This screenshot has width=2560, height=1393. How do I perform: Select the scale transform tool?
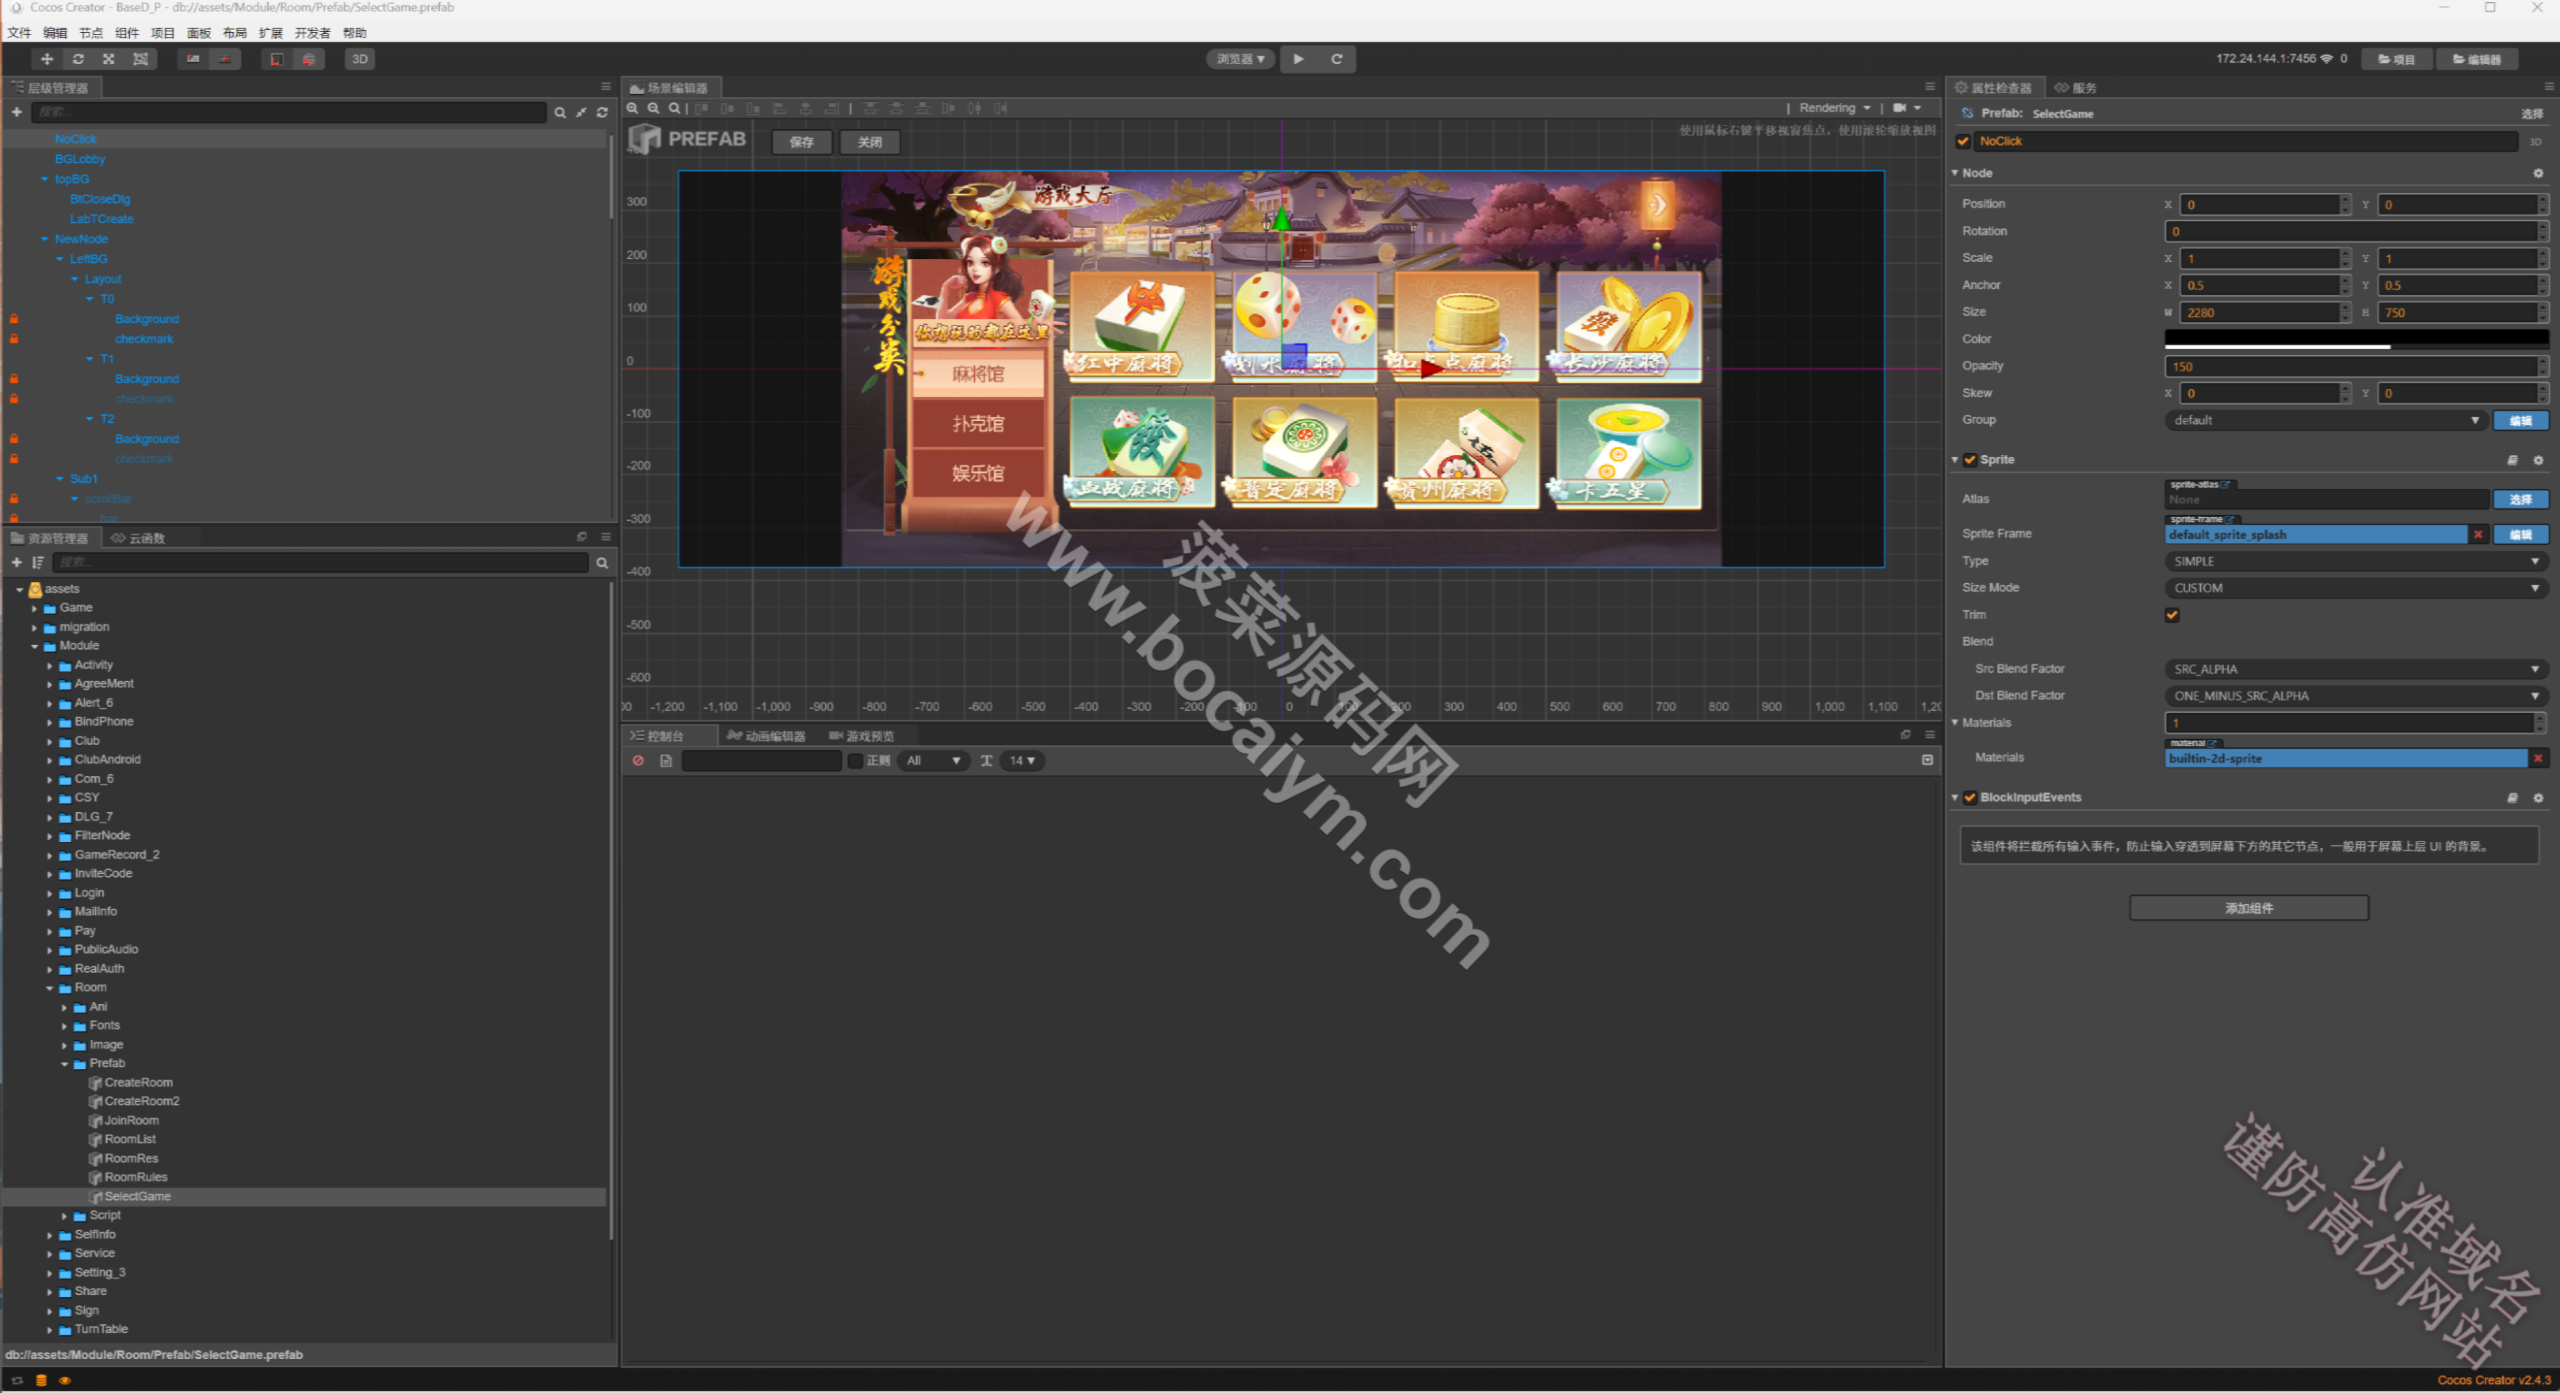(x=109, y=59)
